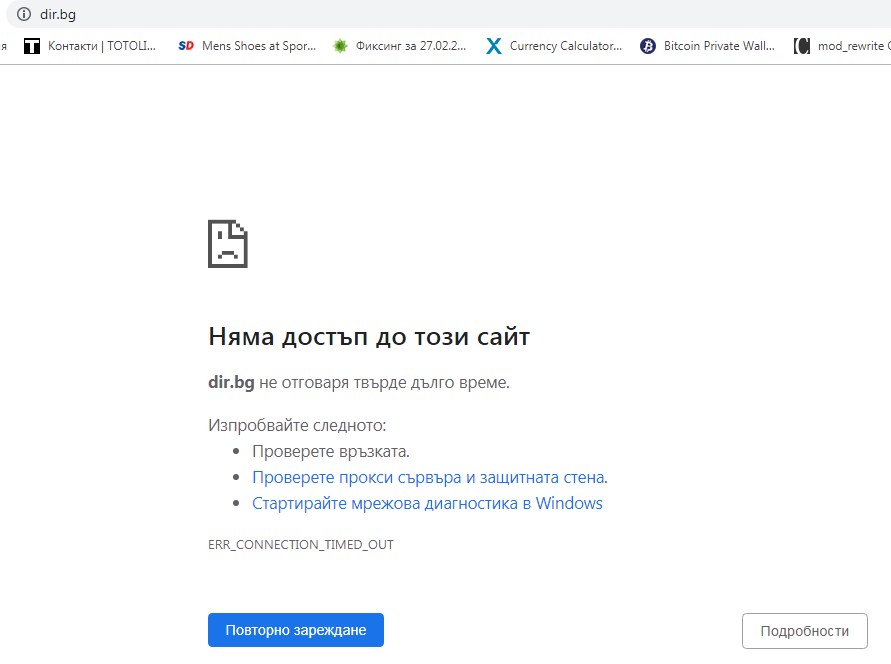Click the red SD bookmark favicon
This screenshot has width=891, height=664.
(x=186, y=46)
